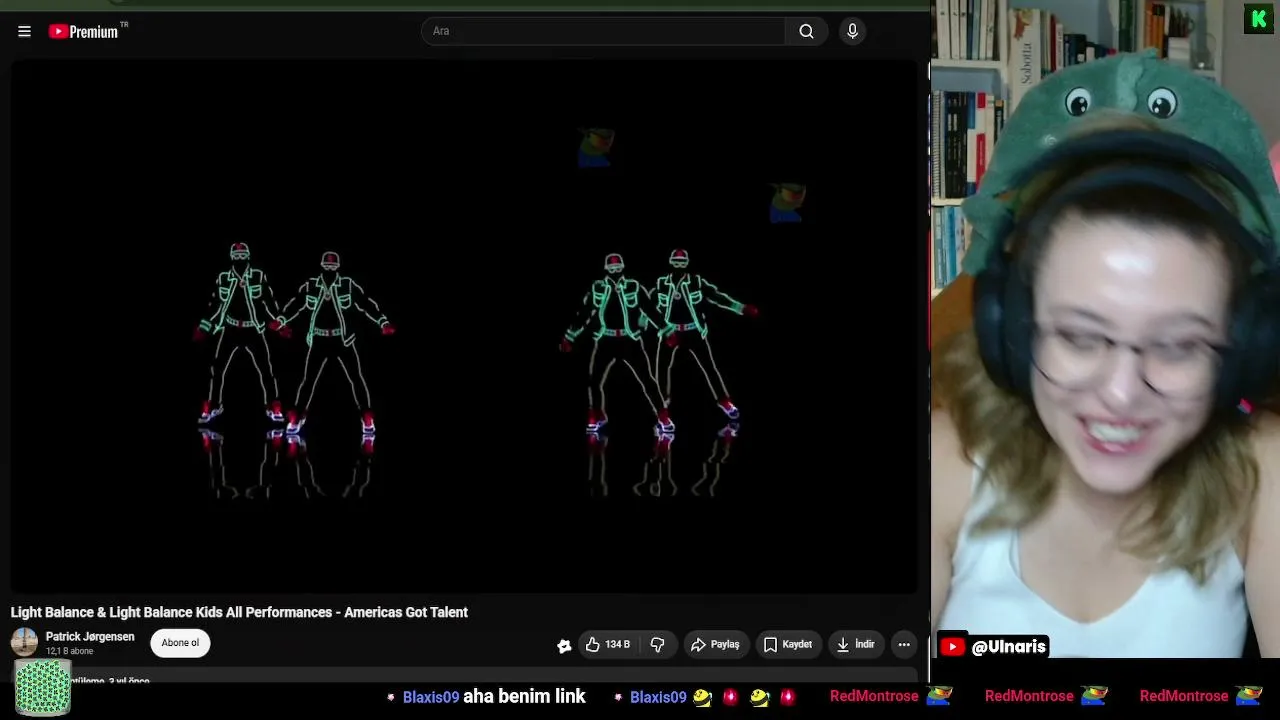1280x720 pixels.
Task: Open the YouTube guide hamburger menu
Action: tap(24, 31)
